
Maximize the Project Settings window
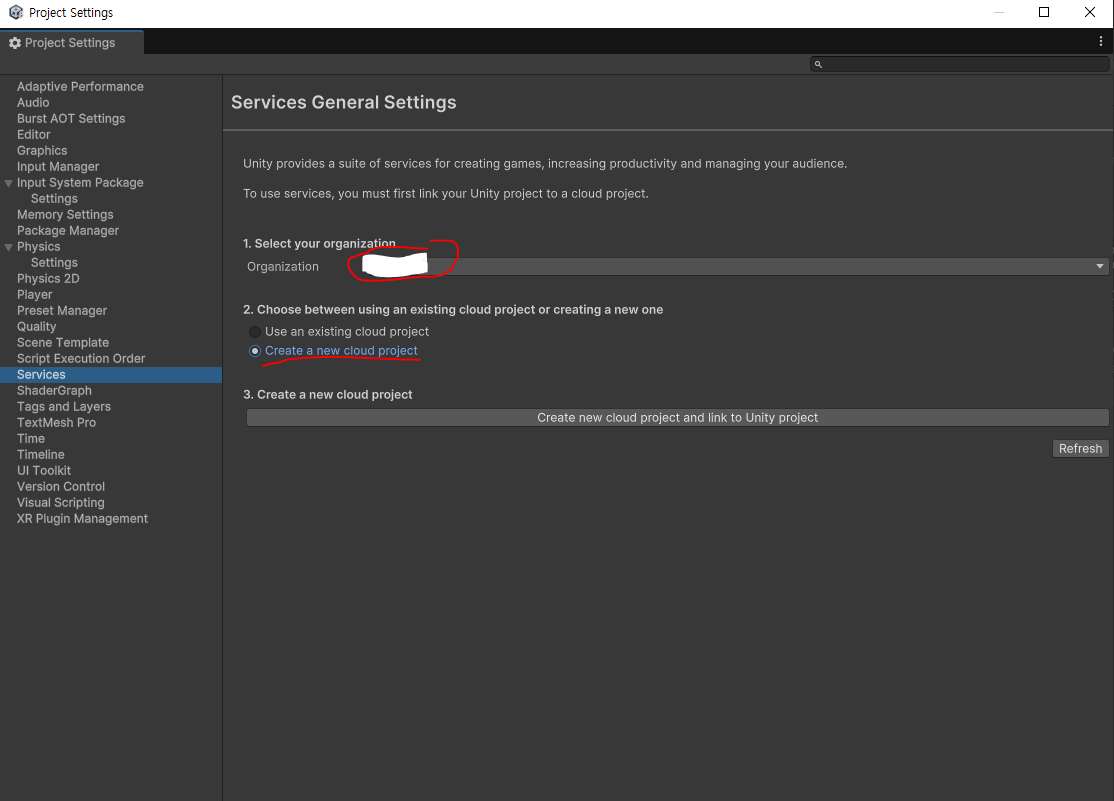[x=1044, y=12]
